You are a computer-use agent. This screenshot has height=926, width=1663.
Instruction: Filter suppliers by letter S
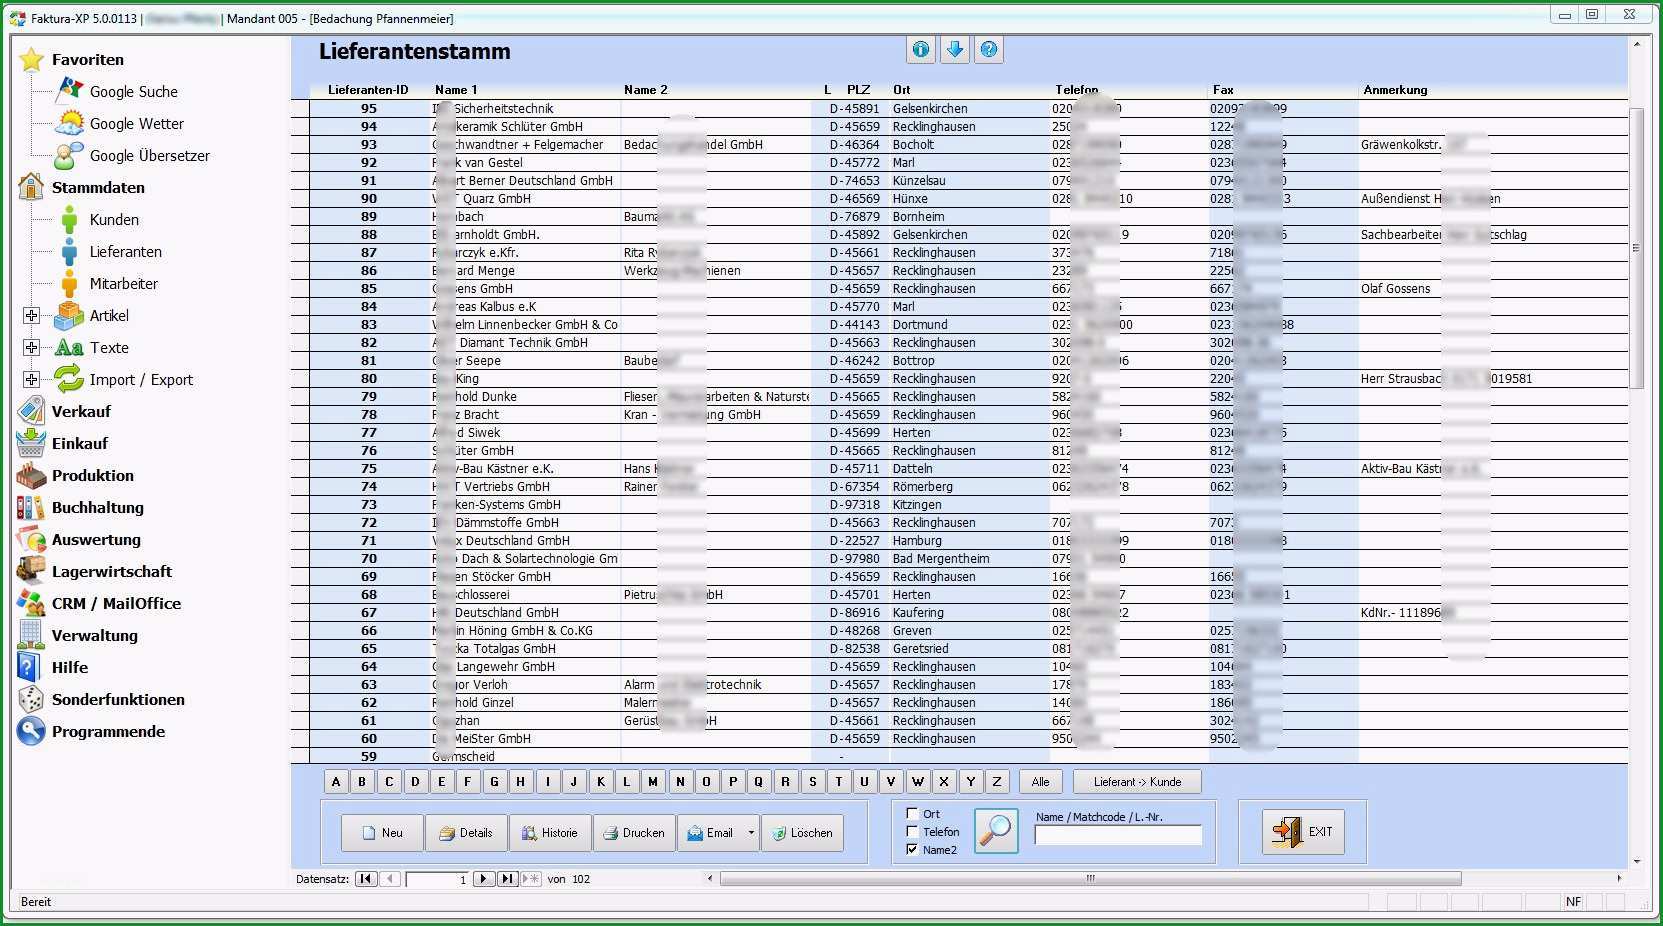(x=812, y=782)
